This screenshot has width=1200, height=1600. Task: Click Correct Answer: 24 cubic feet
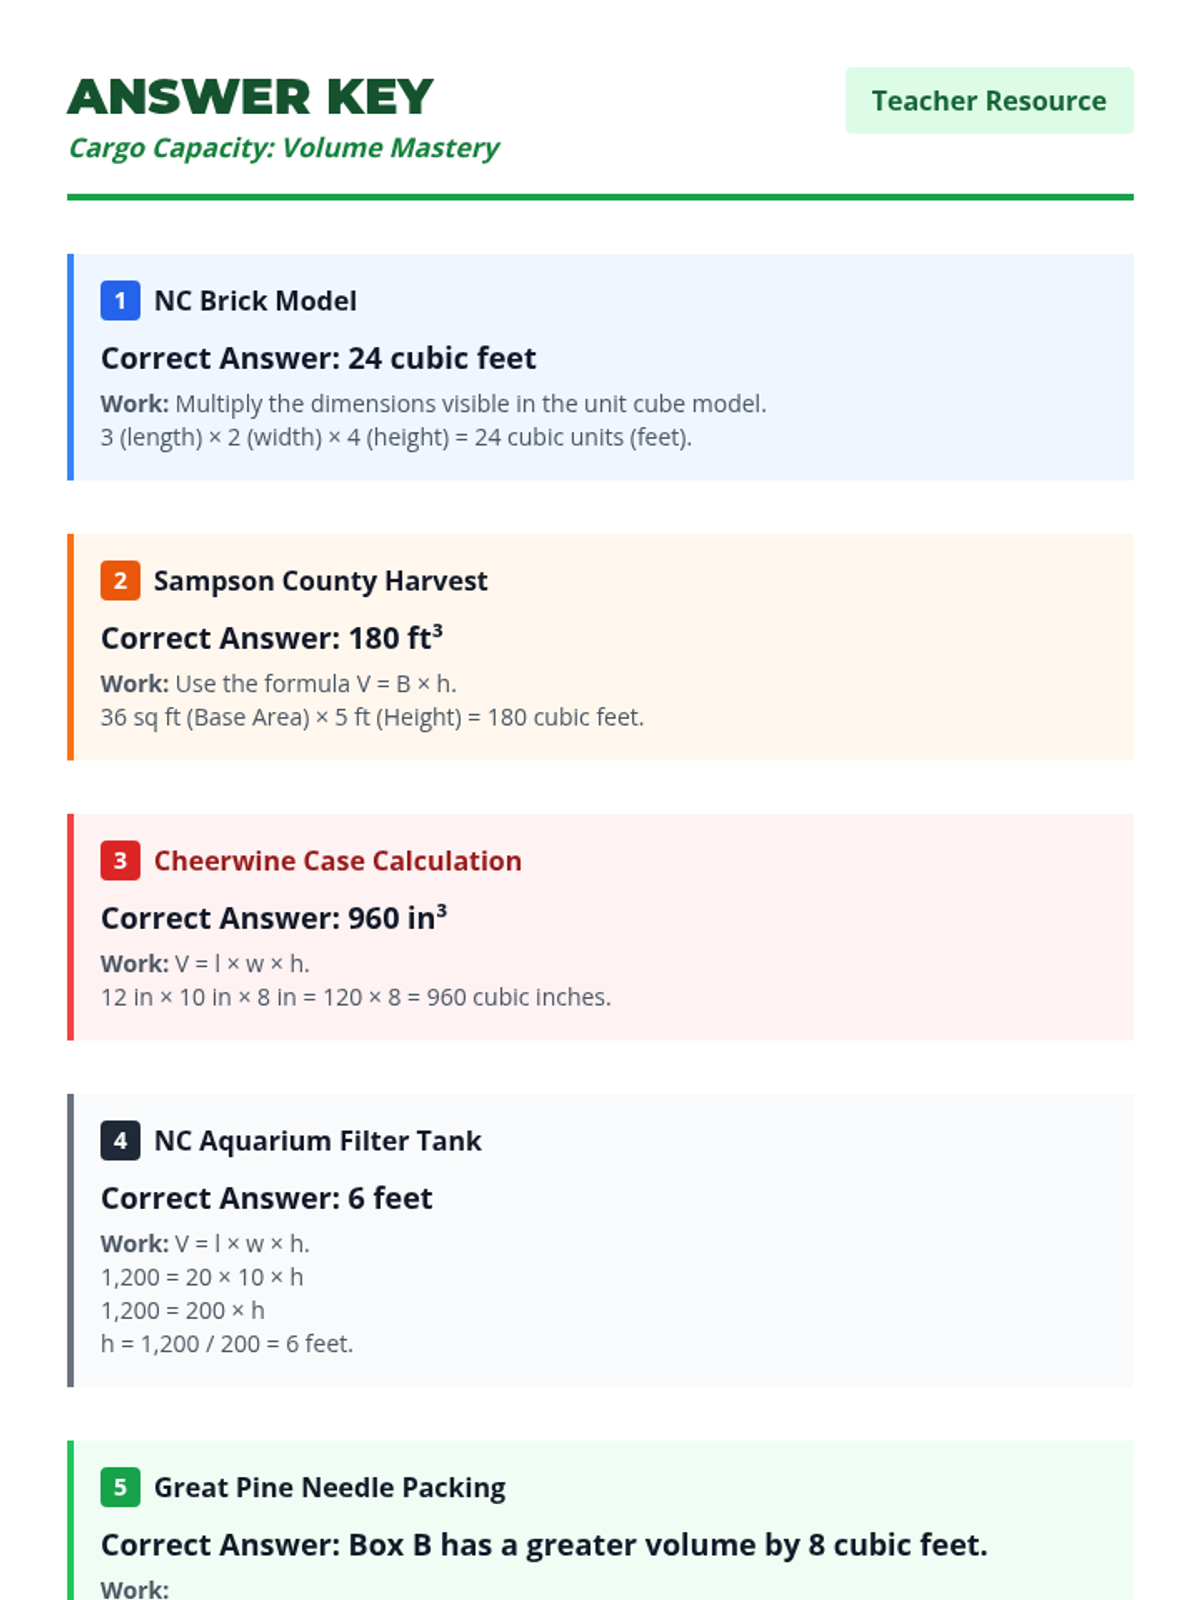pyautogui.click(x=318, y=358)
